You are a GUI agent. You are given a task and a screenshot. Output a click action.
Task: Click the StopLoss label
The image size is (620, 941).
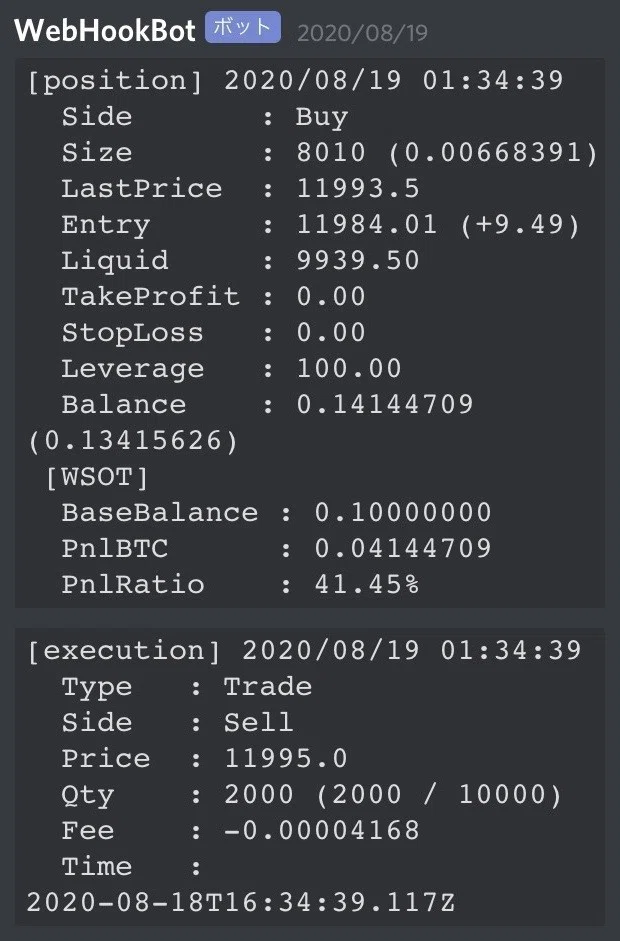pos(133,332)
